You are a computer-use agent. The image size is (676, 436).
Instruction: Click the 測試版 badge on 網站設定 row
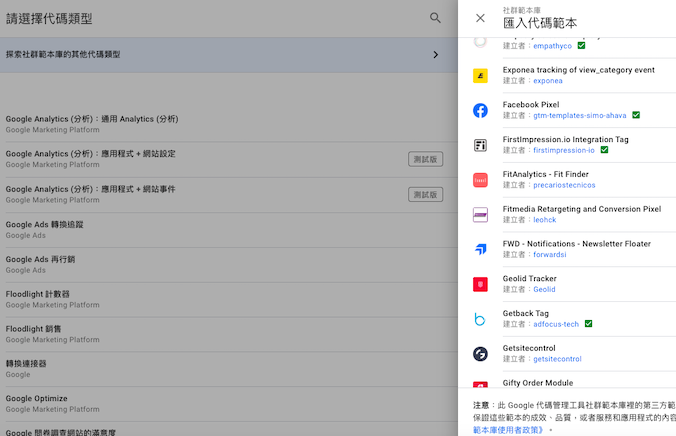point(426,159)
